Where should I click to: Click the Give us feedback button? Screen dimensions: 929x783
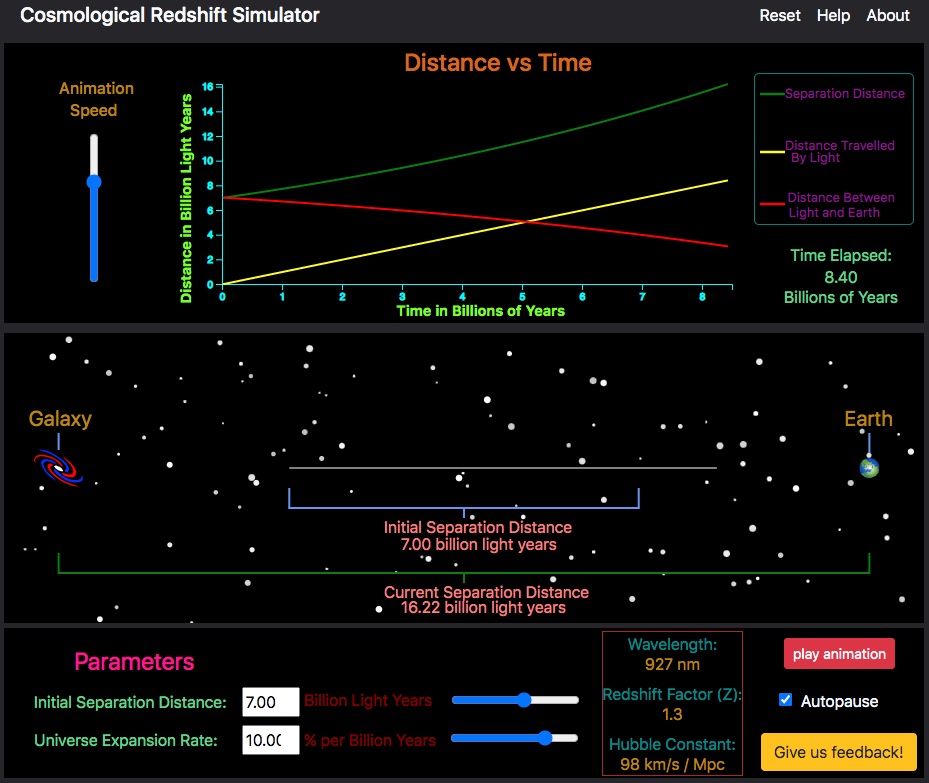pos(838,751)
